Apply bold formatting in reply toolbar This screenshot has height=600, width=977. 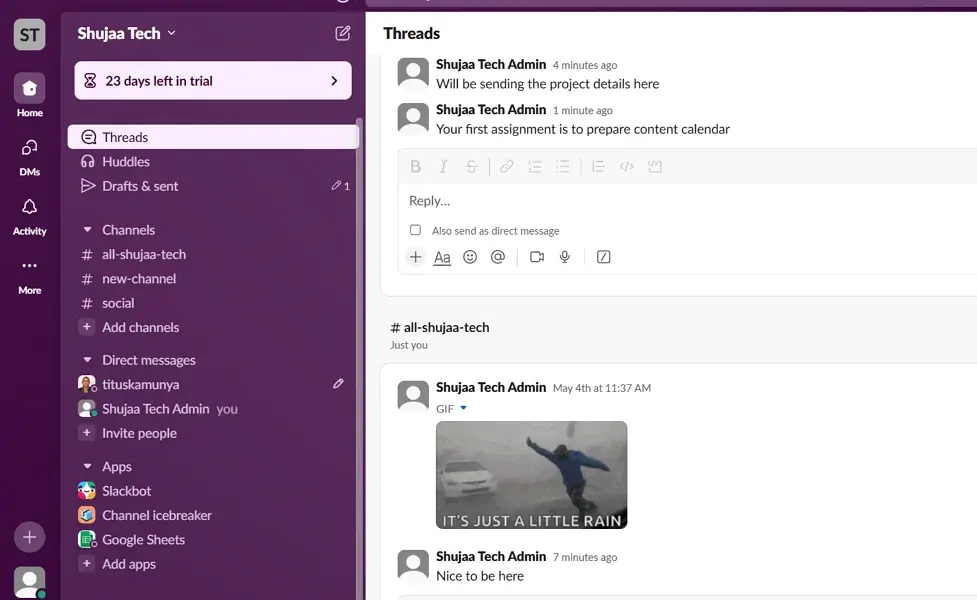(416, 166)
